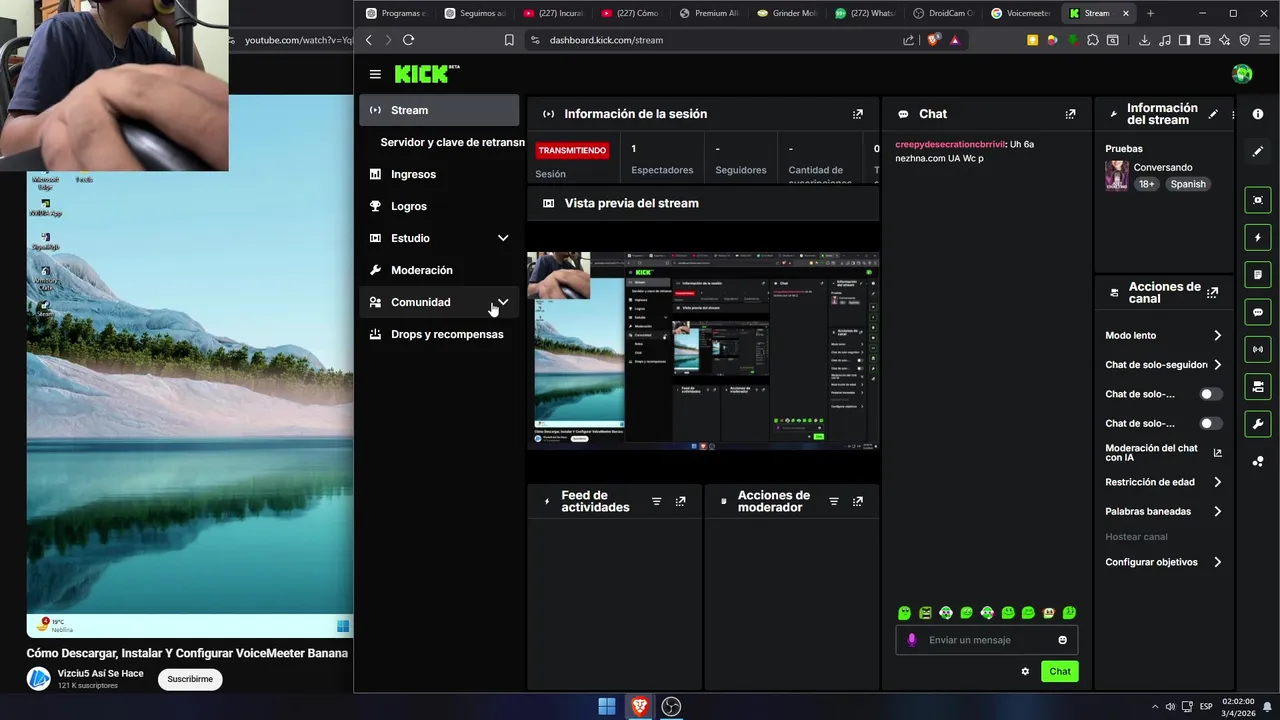The image size is (1280, 720).
Task: Open Modo lento options
Action: [x=1163, y=336]
